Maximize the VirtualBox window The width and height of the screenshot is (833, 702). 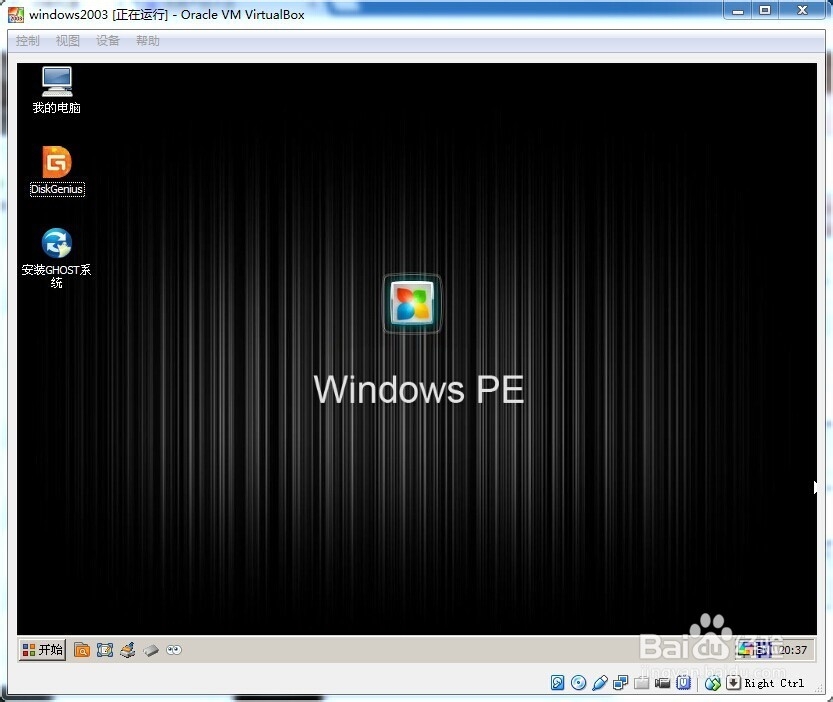765,11
